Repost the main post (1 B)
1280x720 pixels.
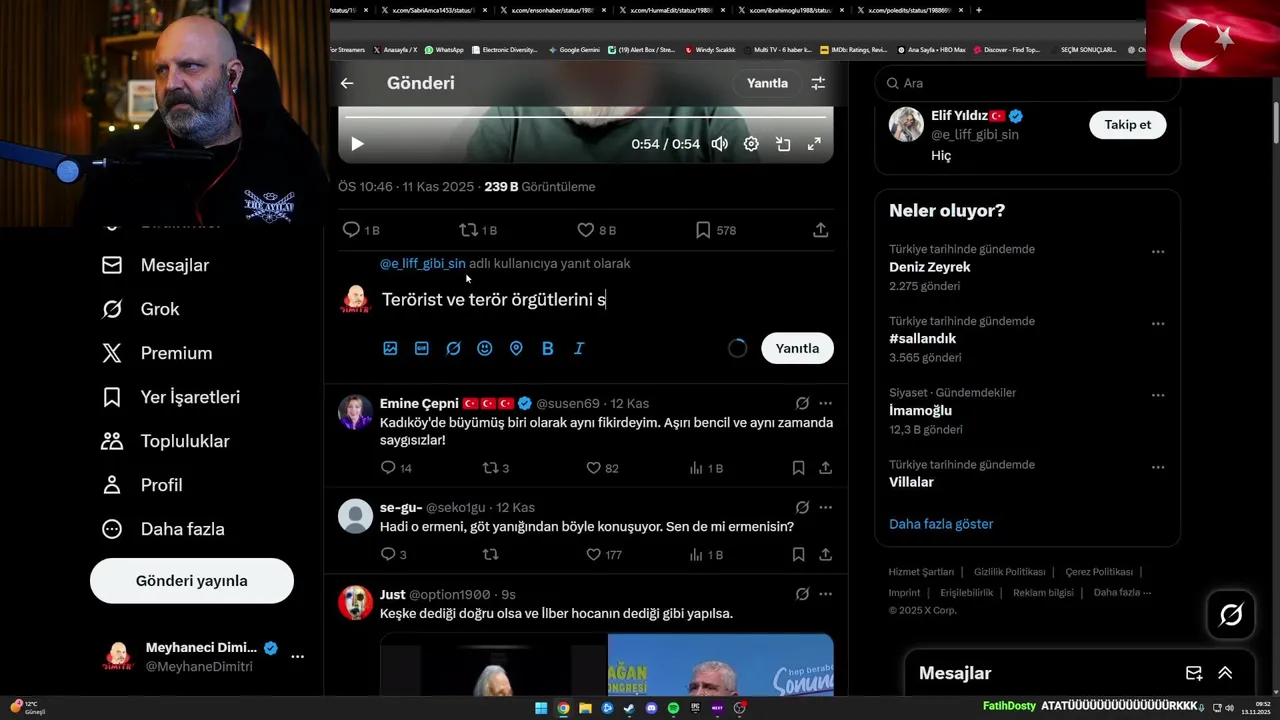pos(478,230)
